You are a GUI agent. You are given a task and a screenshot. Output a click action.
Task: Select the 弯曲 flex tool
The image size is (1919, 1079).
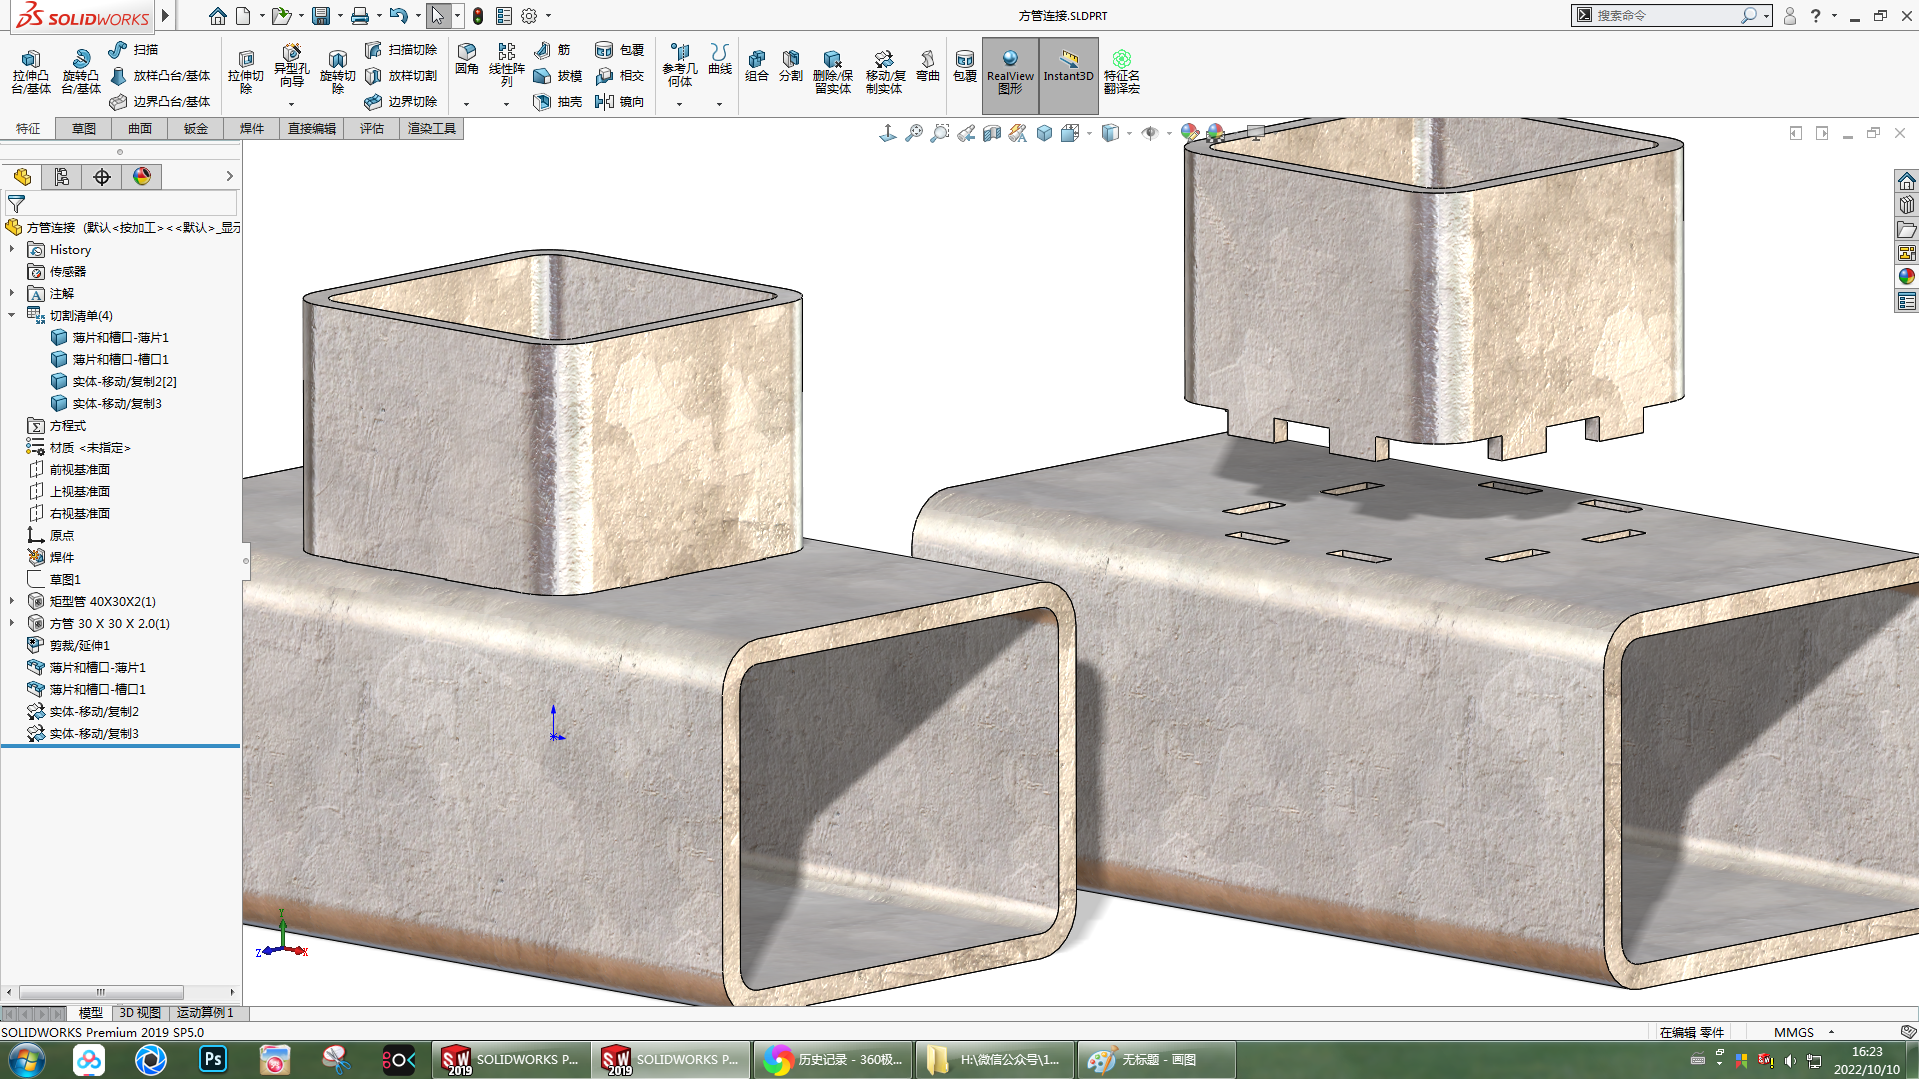[x=928, y=66]
